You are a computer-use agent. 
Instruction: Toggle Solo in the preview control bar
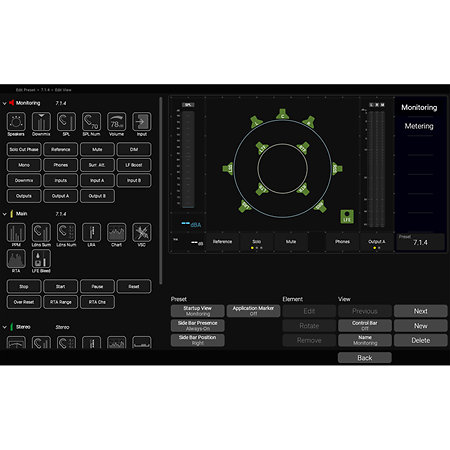coord(257,242)
